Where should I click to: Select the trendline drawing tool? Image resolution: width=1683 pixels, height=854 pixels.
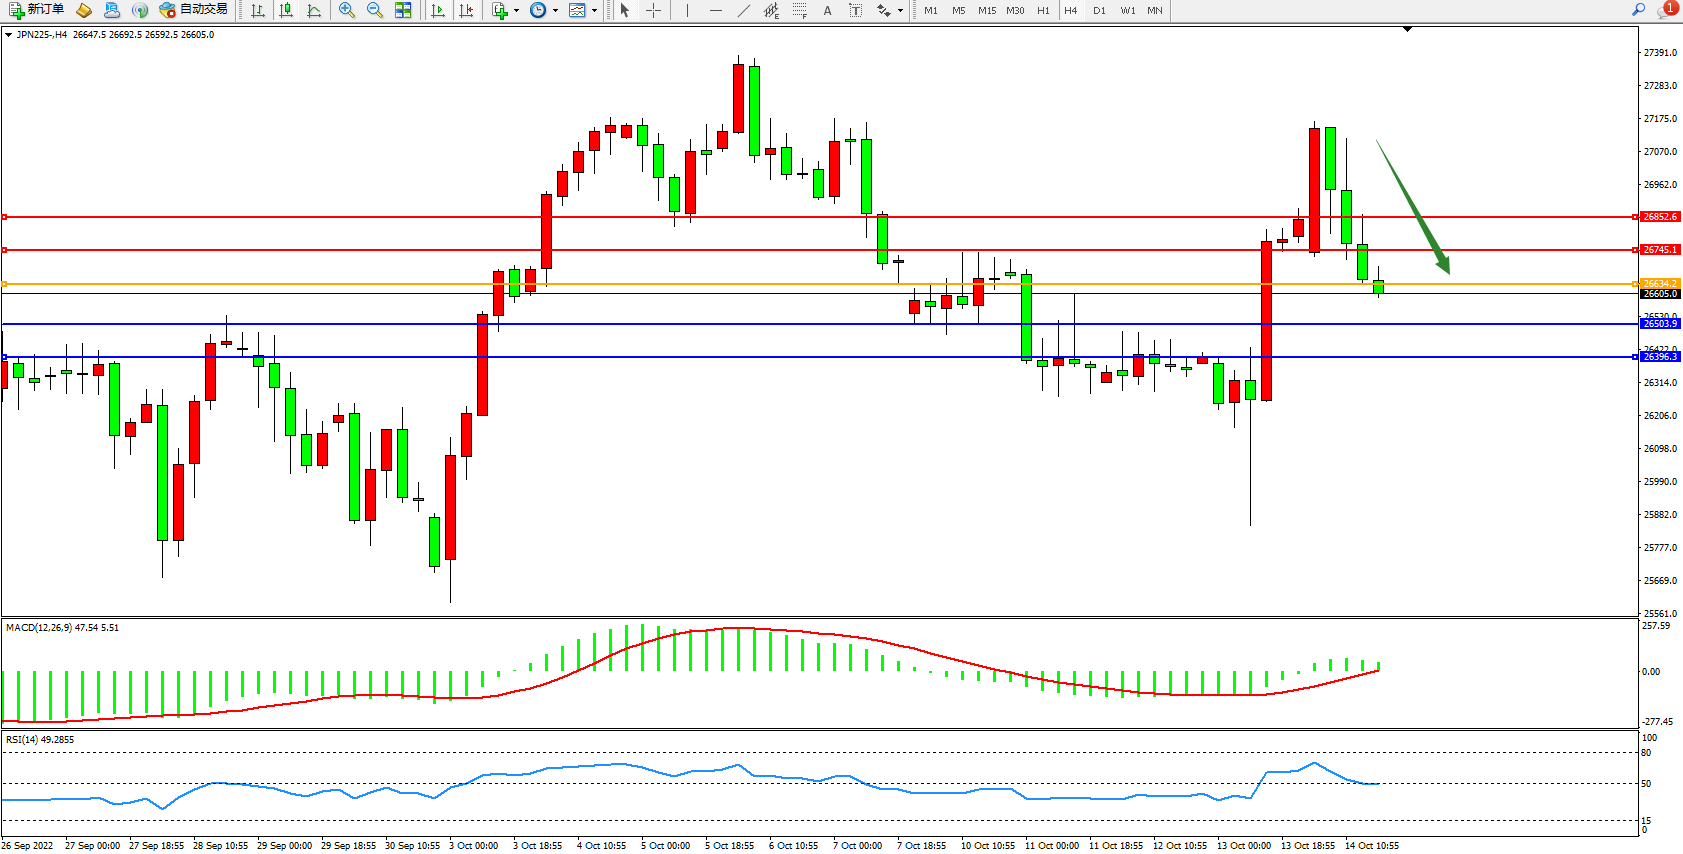pyautogui.click(x=743, y=10)
